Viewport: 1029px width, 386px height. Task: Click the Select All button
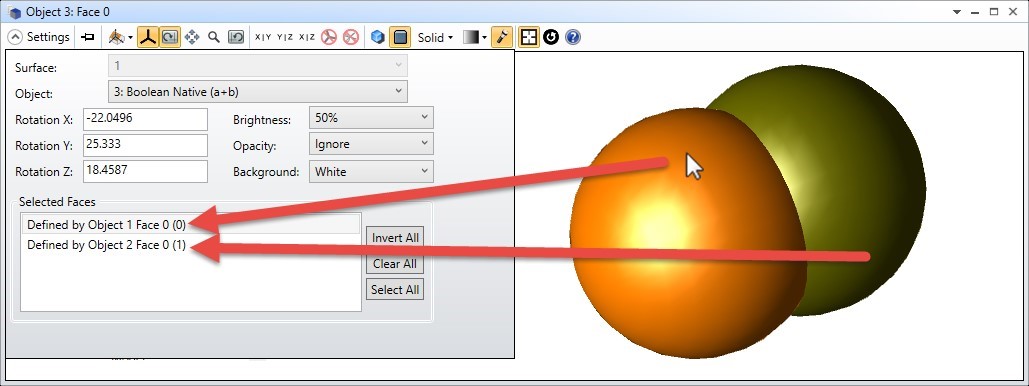point(395,290)
